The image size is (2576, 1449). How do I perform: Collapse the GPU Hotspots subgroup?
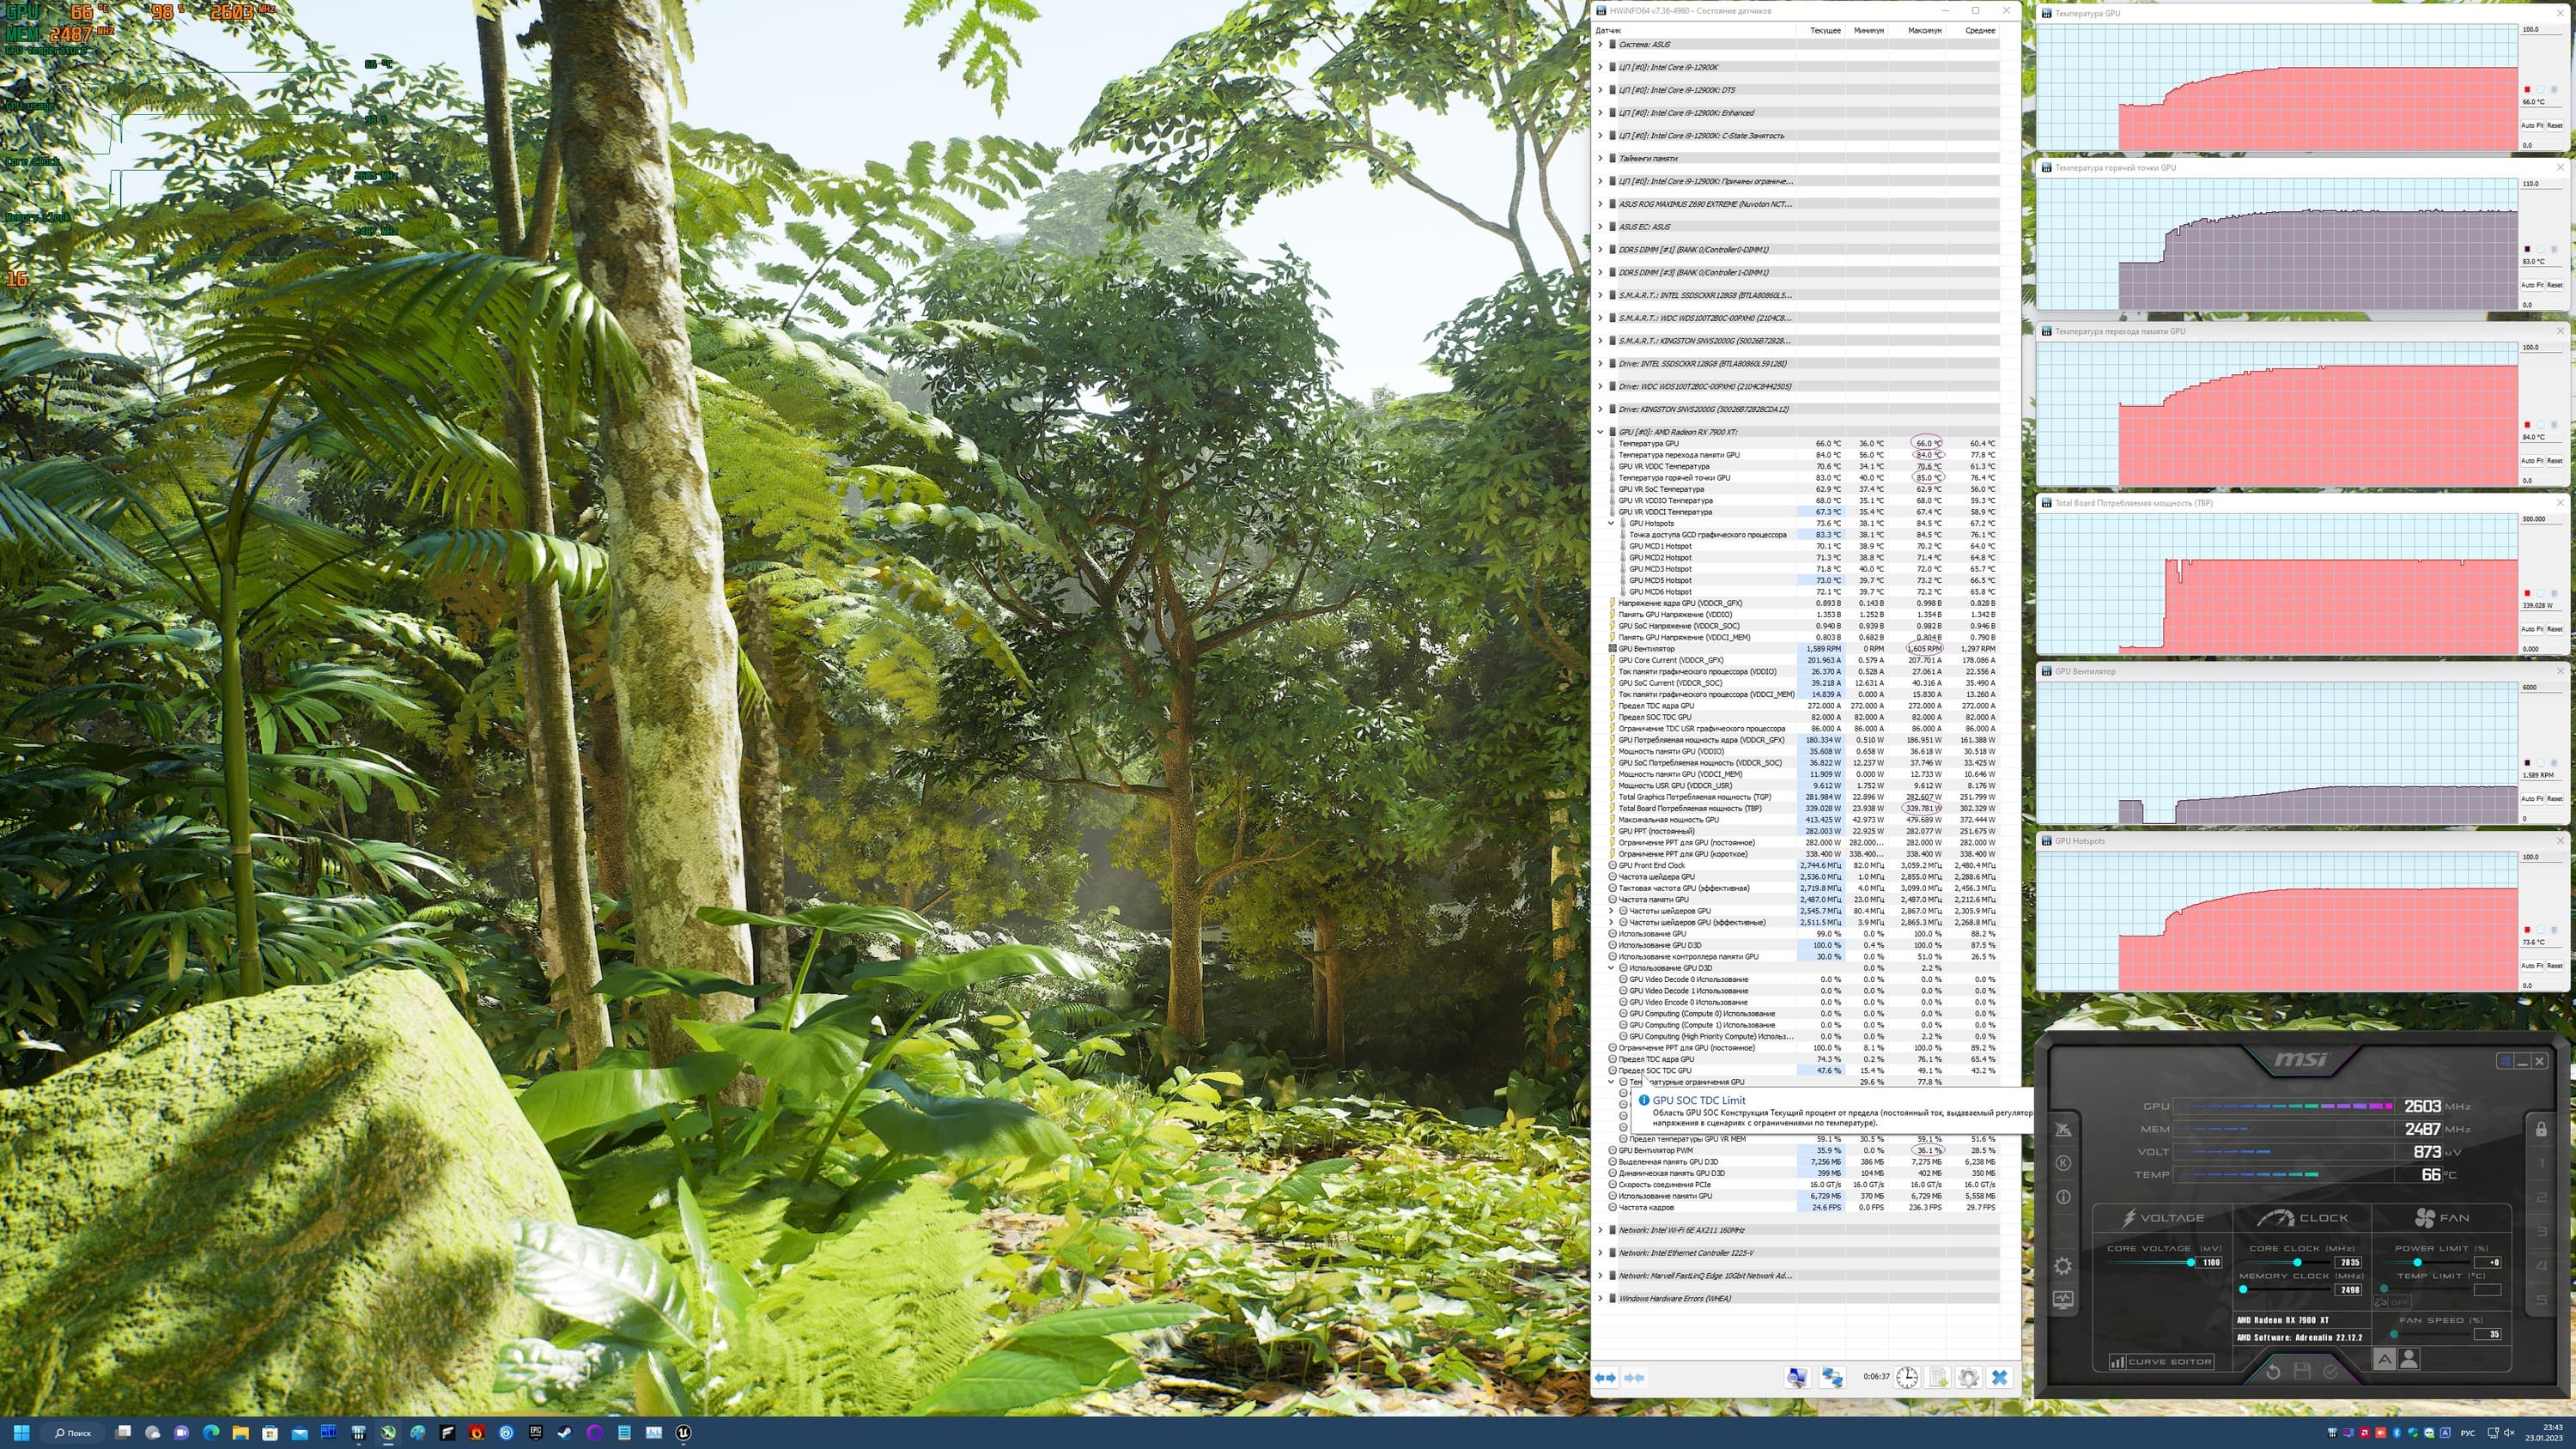point(1611,523)
